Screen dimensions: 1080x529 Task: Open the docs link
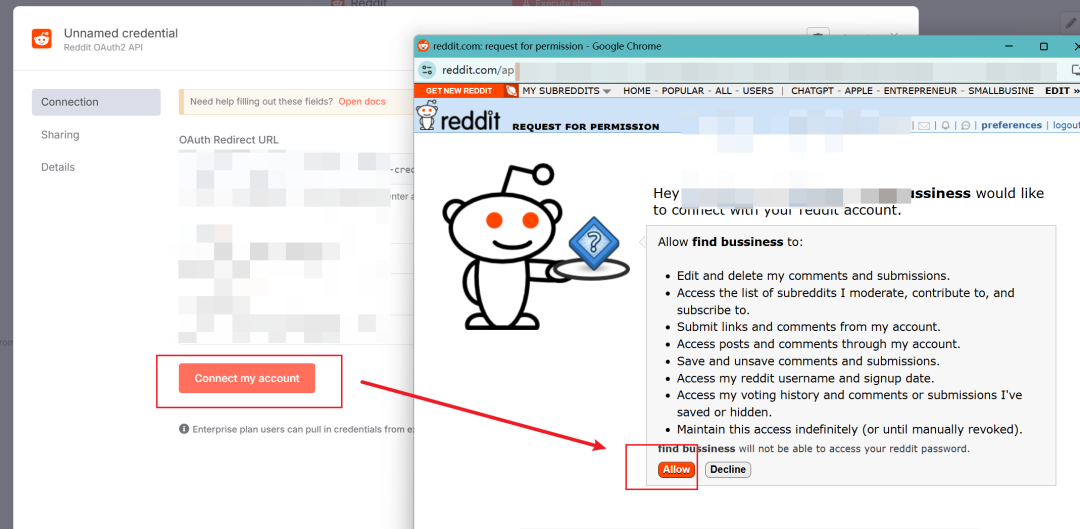click(362, 101)
